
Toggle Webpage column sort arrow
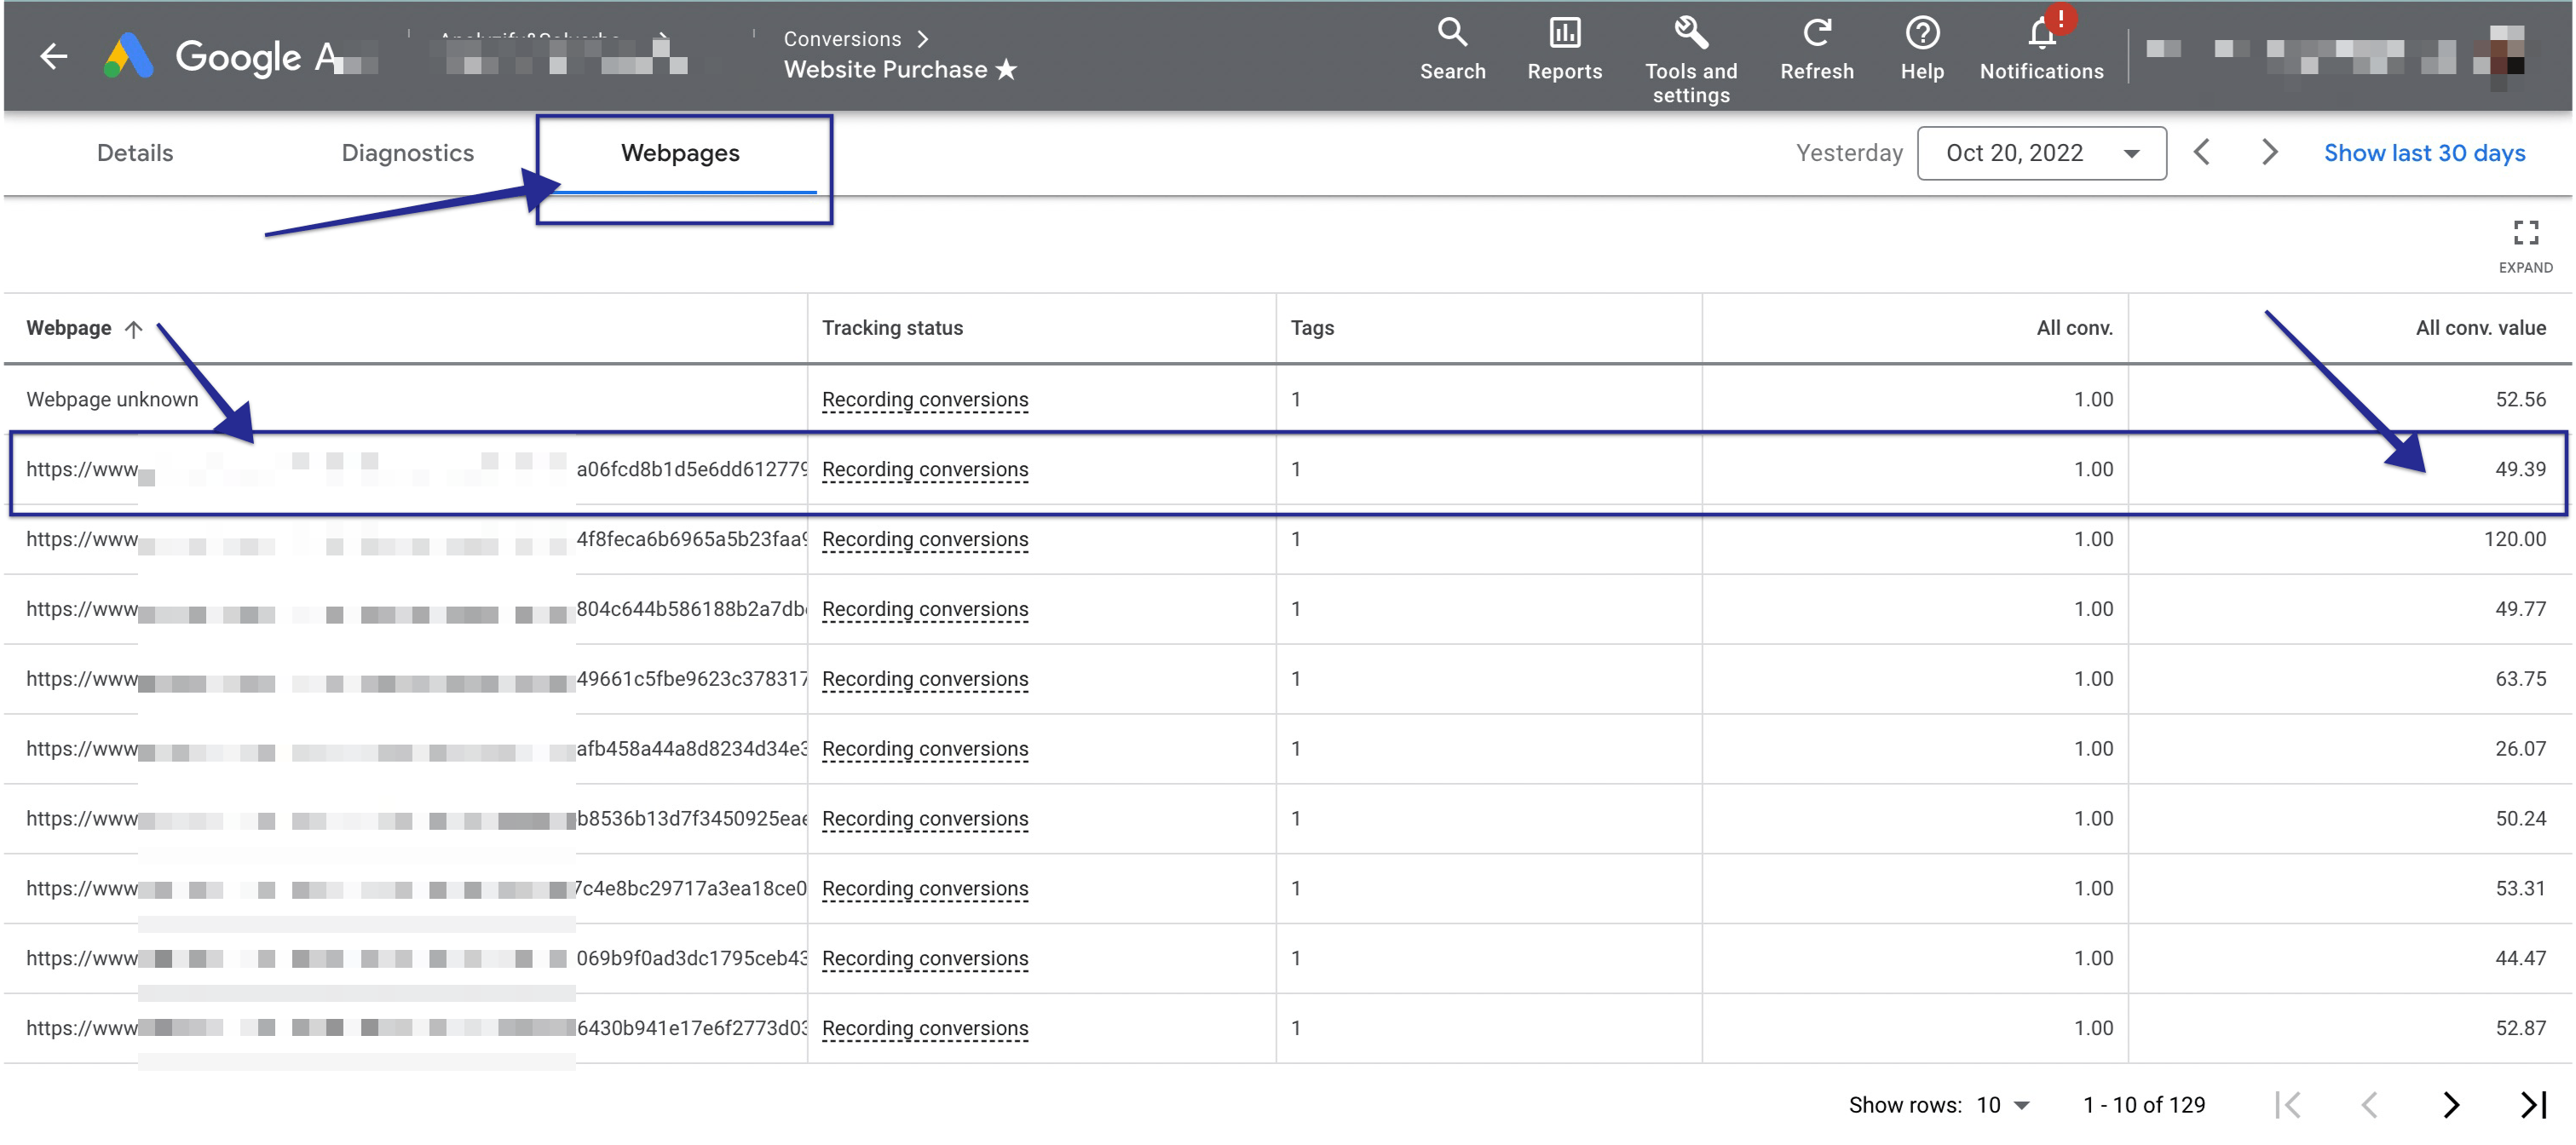[x=133, y=329]
